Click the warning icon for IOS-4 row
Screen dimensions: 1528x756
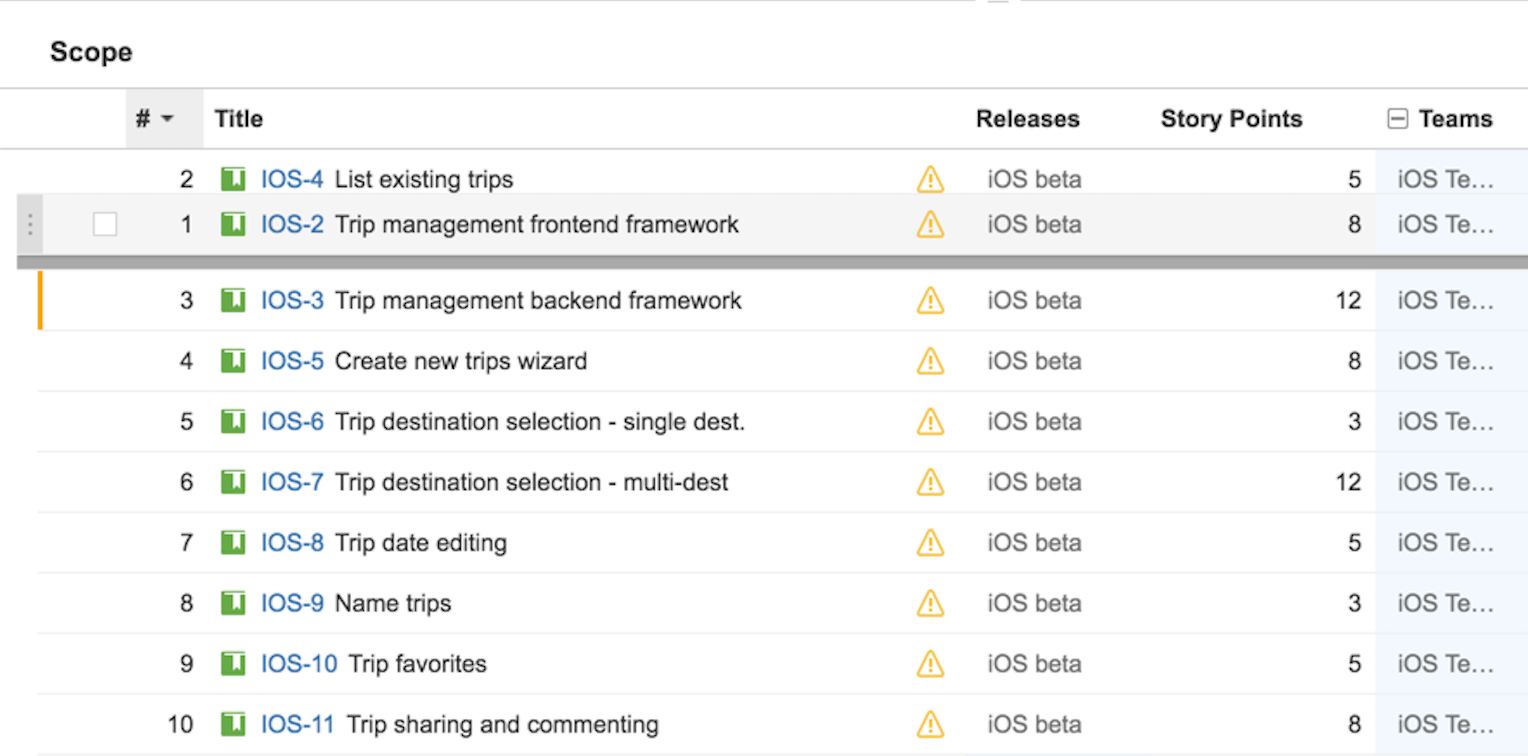coord(930,180)
